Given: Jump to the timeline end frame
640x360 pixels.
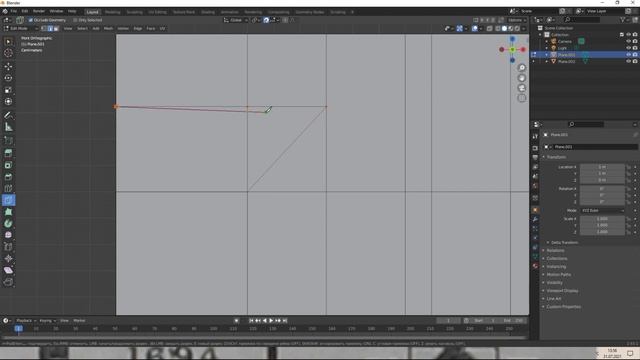Looking at the screenshot, I should click(285, 321).
